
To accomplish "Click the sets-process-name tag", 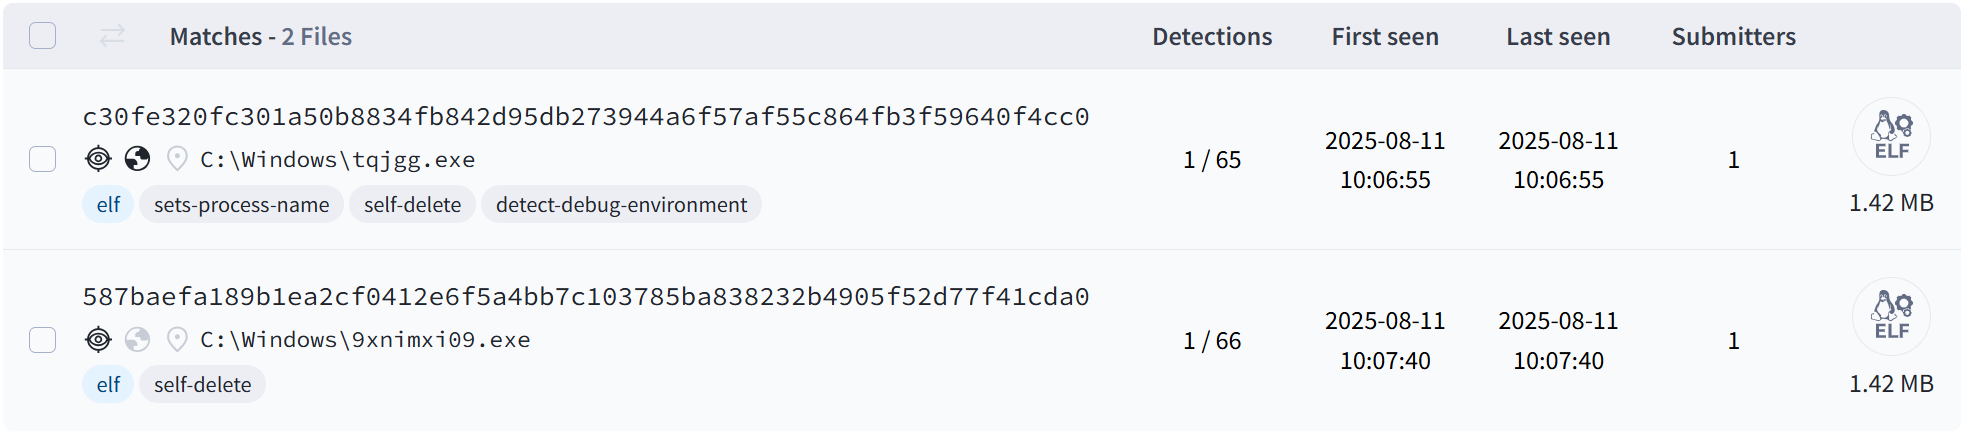I will coord(241,204).
